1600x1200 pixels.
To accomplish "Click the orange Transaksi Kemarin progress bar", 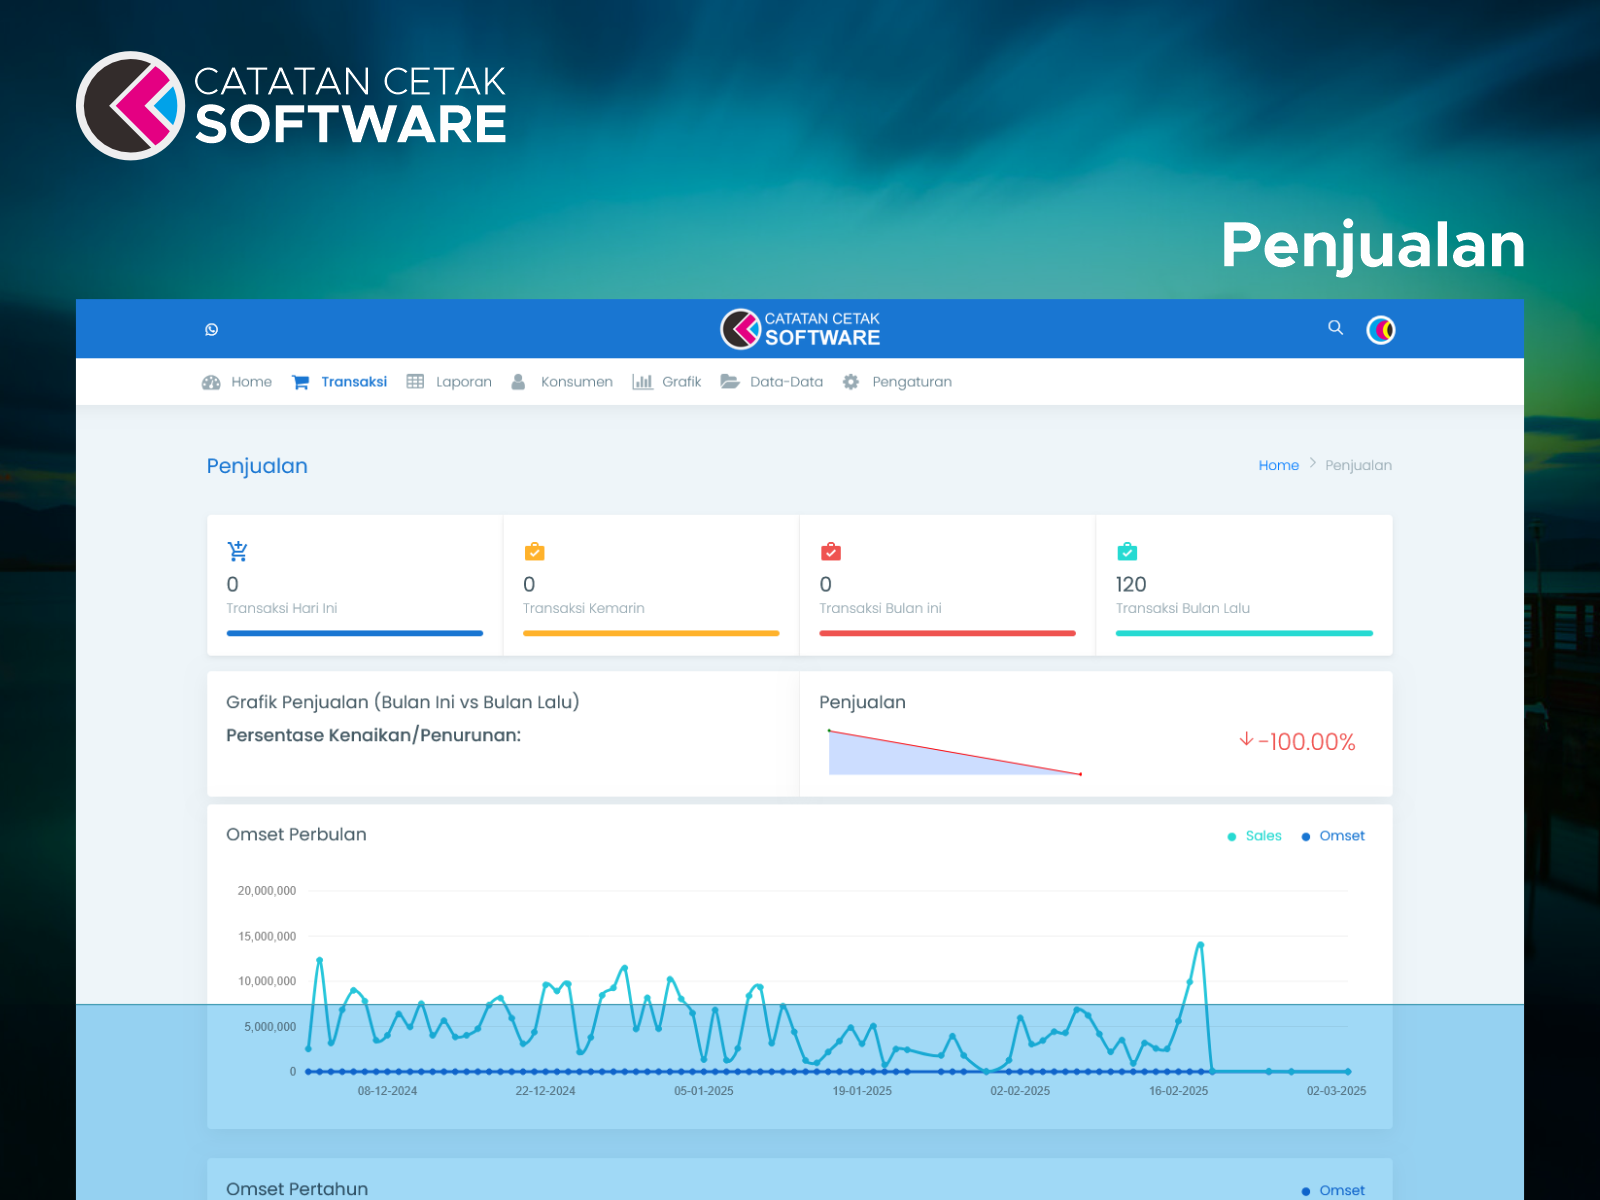I will pyautogui.click(x=651, y=633).
